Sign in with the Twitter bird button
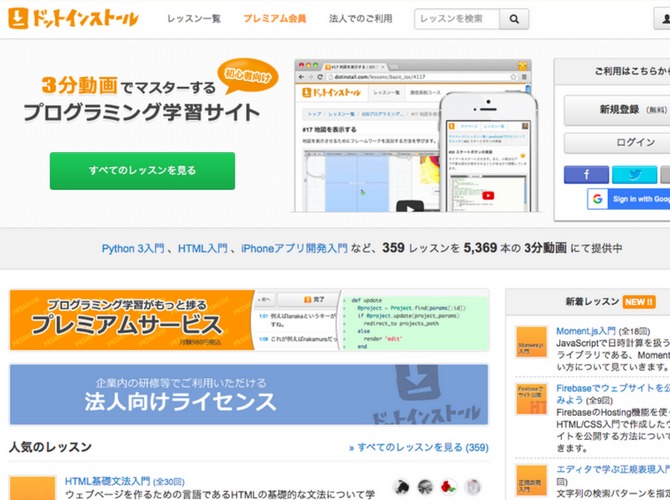This screenshot has width=670, height=500. pyautogui.click(x=635, y=174)
